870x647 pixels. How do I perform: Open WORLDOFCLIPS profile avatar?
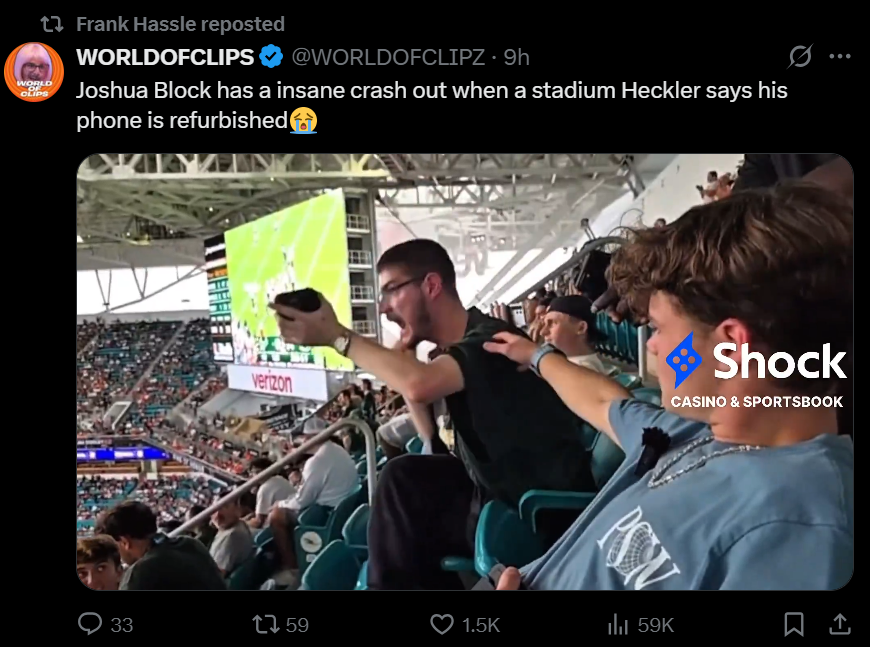(x=34, y=72)
